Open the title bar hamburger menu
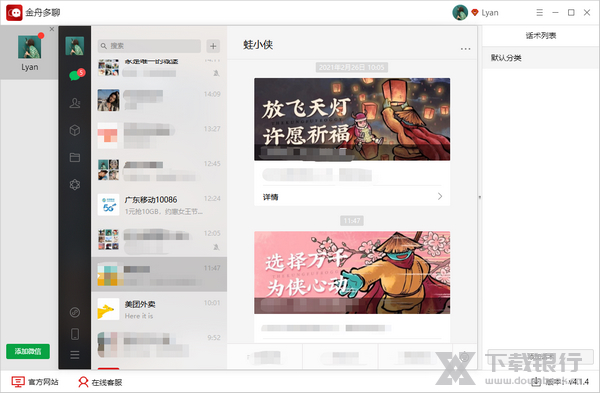 [x=540, y=13]
